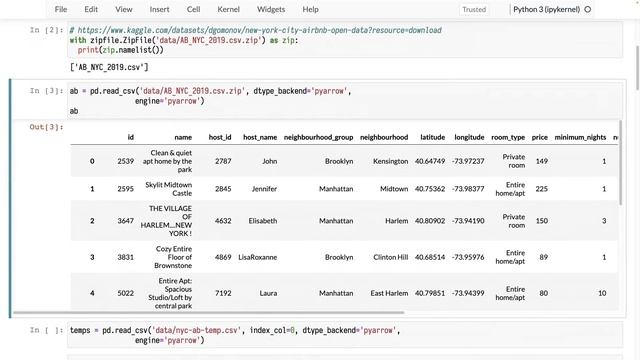Click the id cell 5022
This screenshot has width=640, height=360.
pos(126,293)
